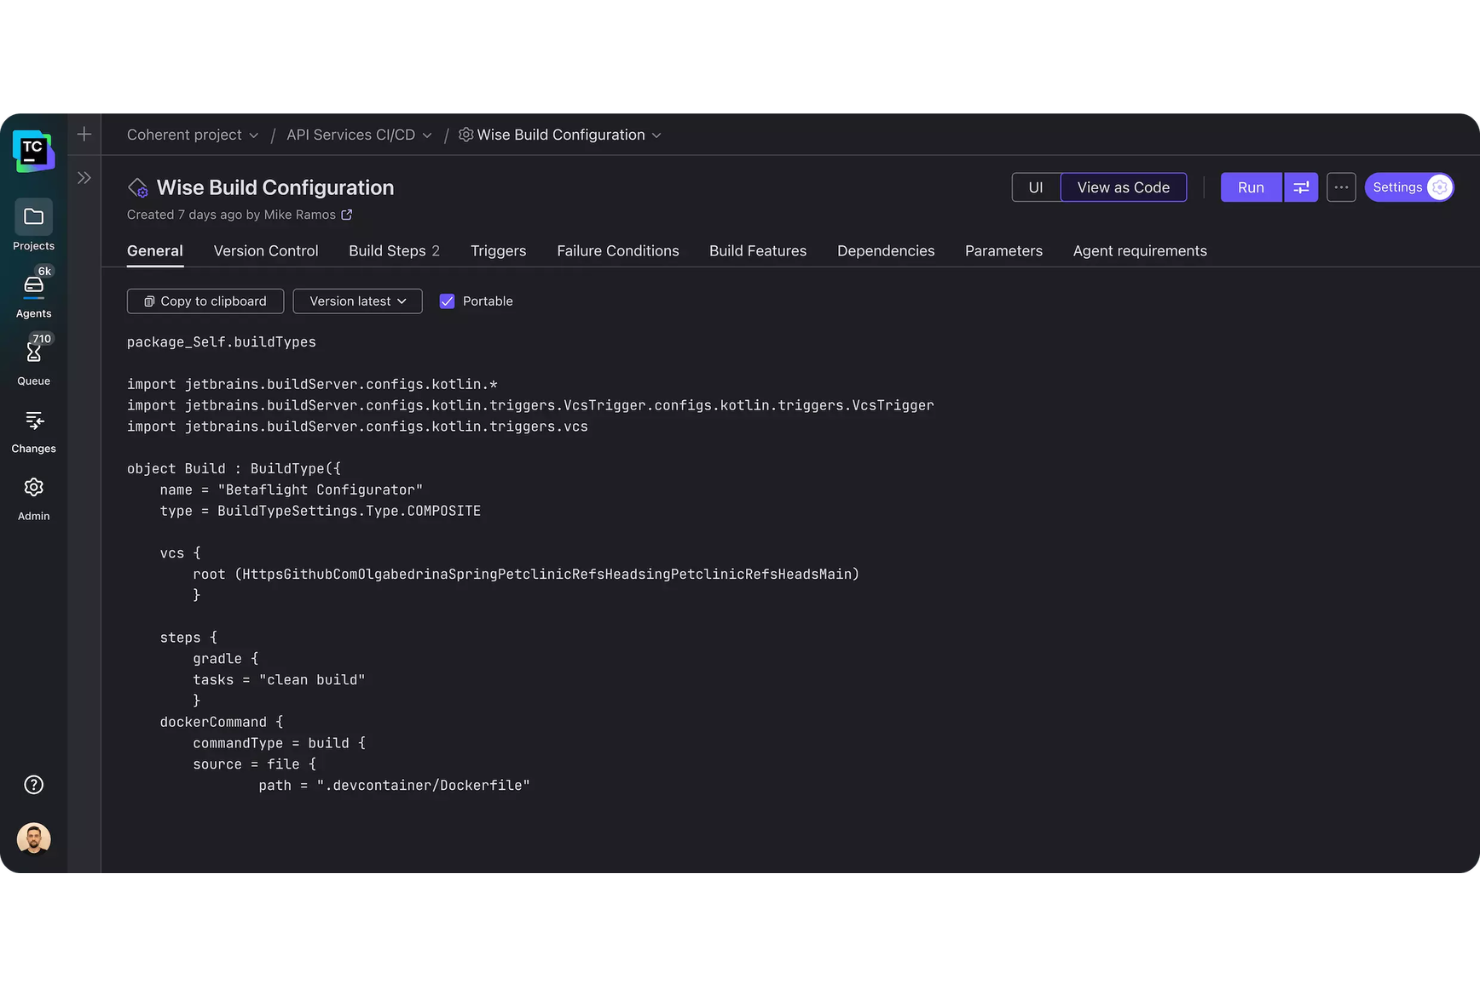Uncheck the Portable checkbox
The width and height of the screenshot is (1480, 987).
tap(447, 301)
